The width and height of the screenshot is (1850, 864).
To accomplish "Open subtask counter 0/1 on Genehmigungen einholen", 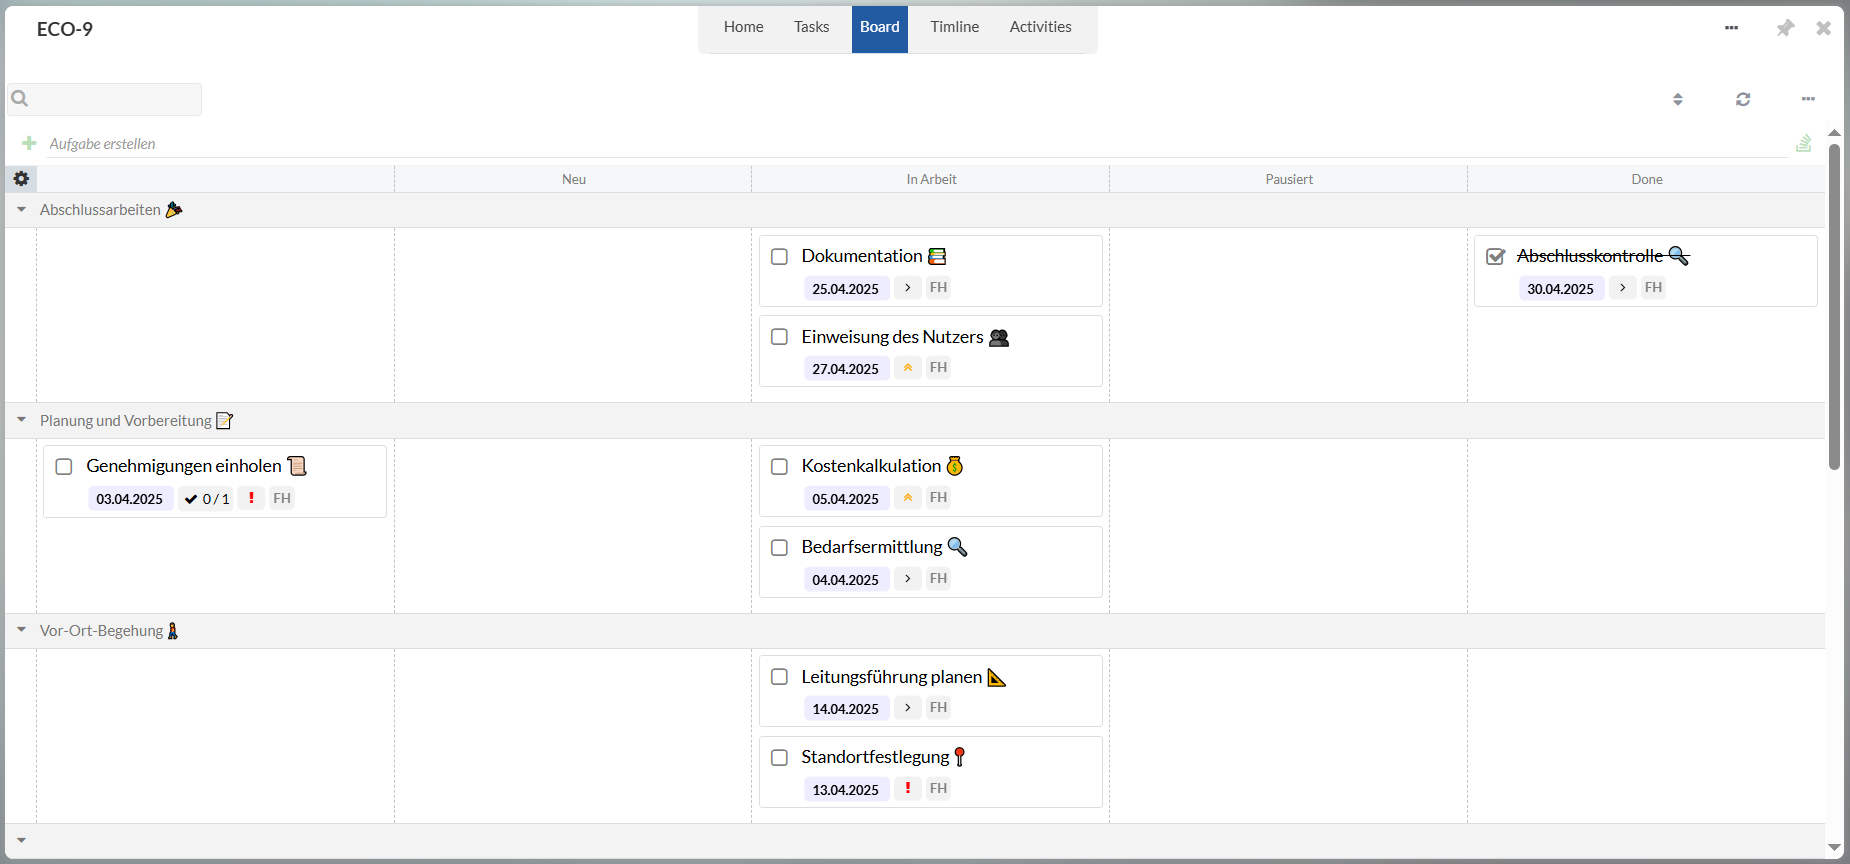I will point(207,499).
